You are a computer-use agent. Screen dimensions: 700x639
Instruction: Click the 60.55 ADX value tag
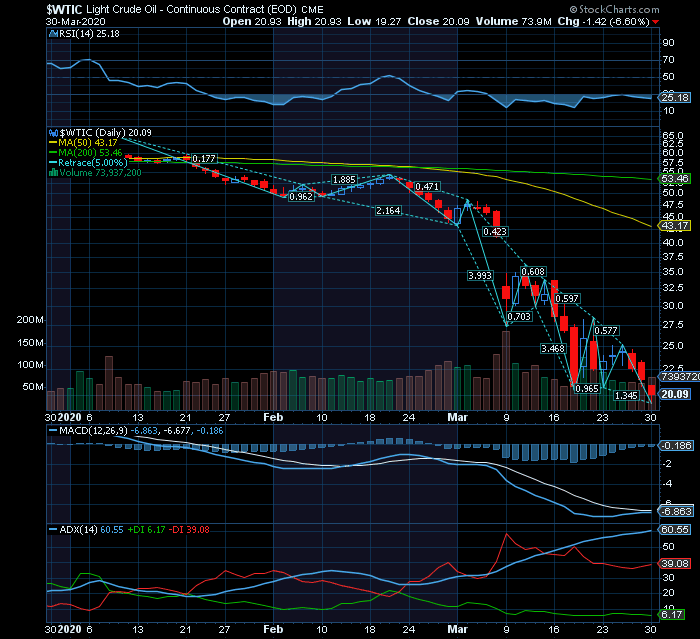click(x=675, y=530)
